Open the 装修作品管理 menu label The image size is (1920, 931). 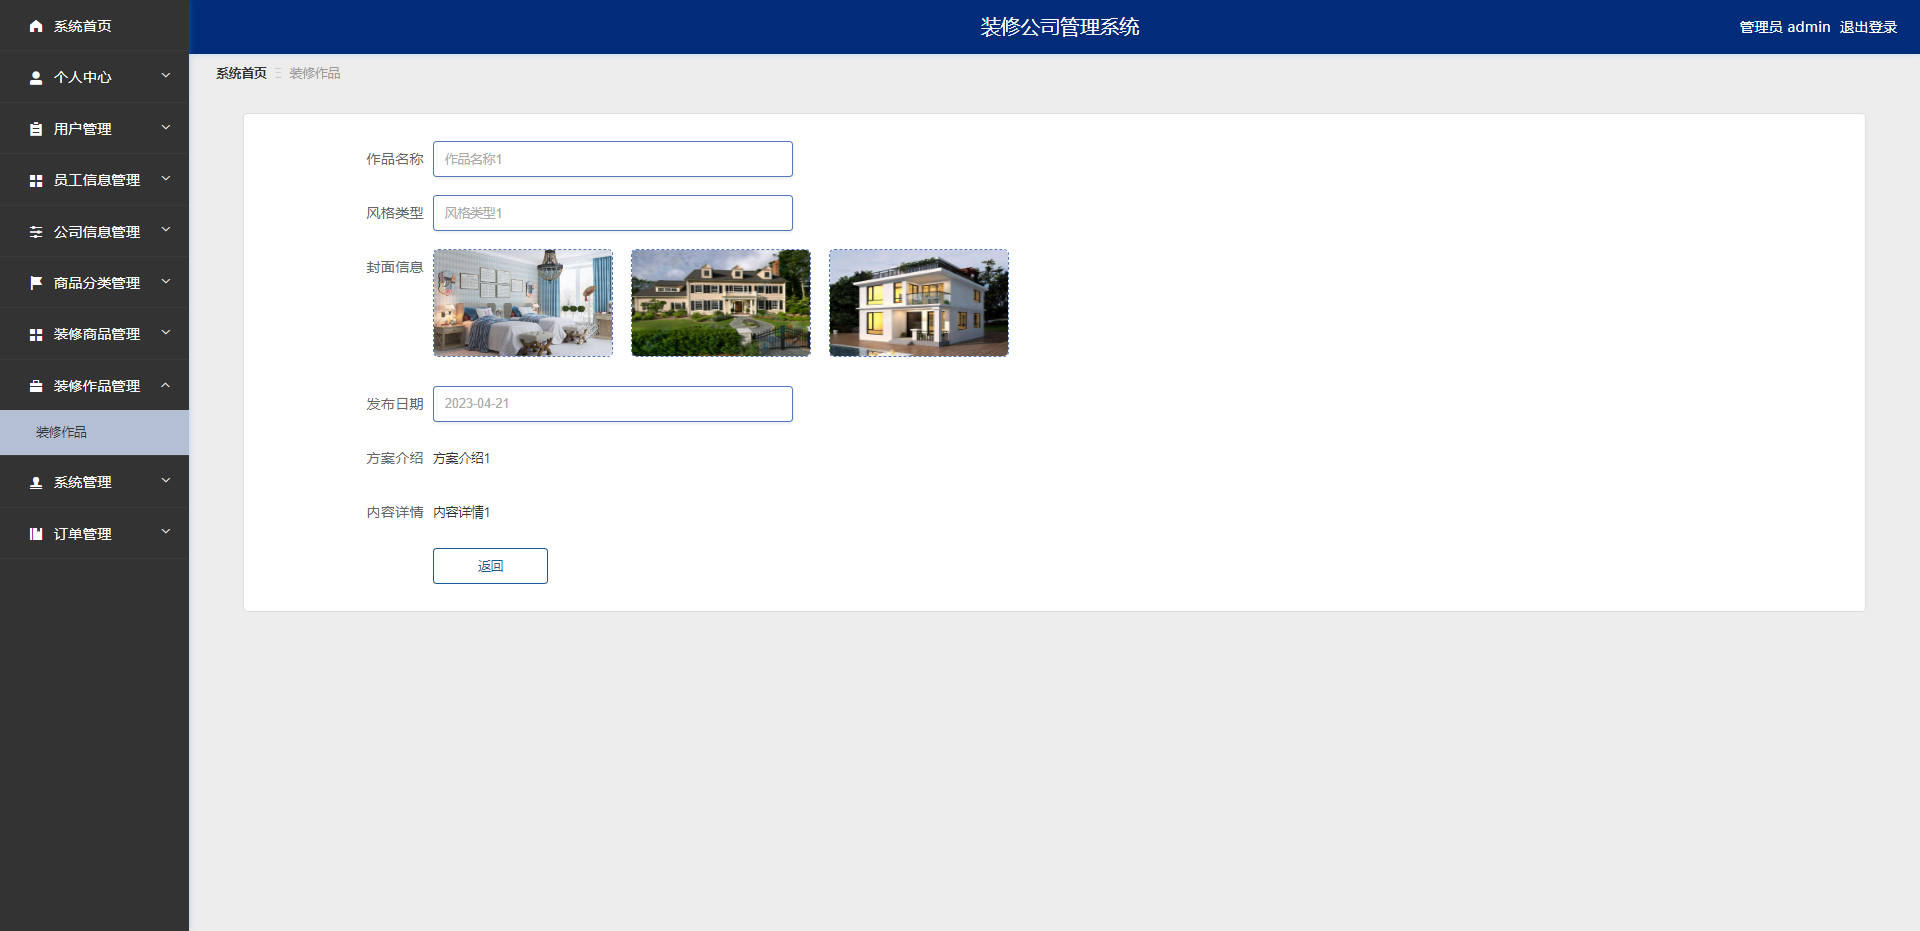[x=97, y=386]
